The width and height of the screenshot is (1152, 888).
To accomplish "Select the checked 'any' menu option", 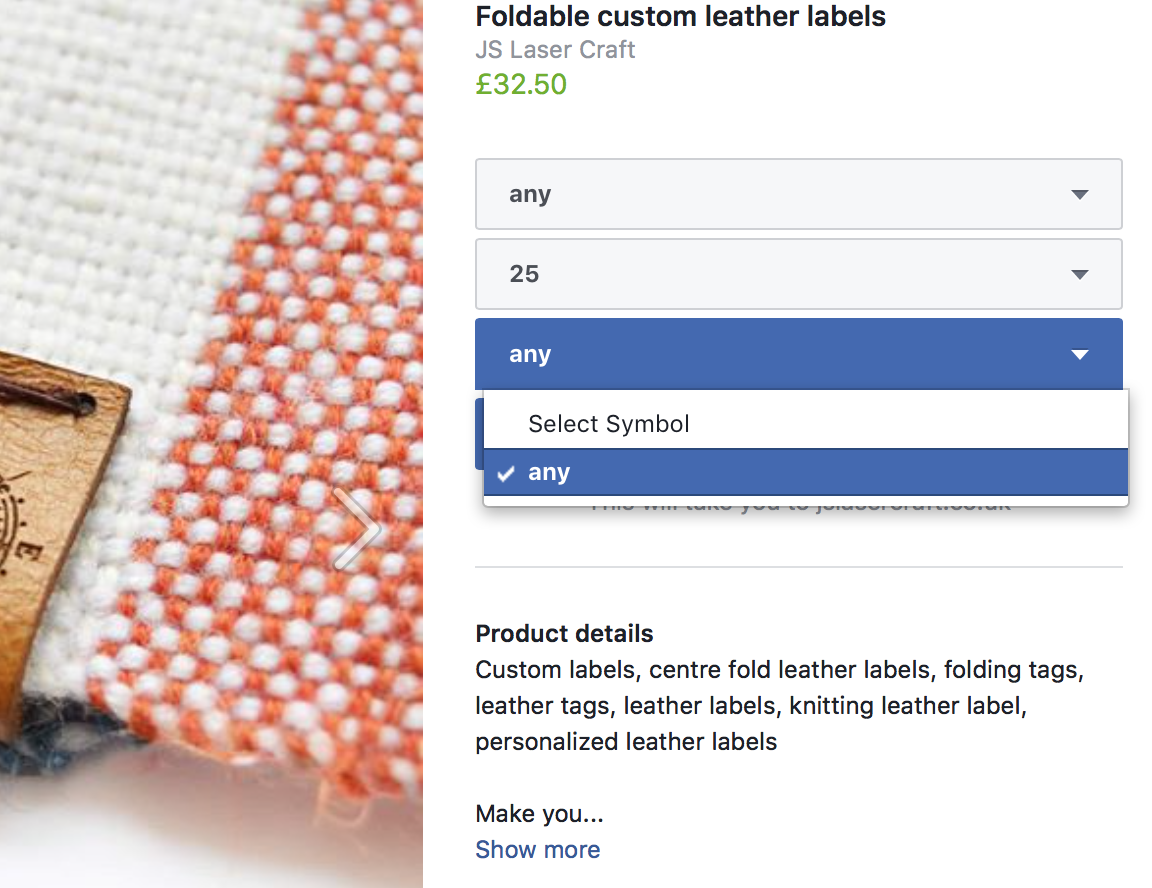I will [x=805, y=472].
